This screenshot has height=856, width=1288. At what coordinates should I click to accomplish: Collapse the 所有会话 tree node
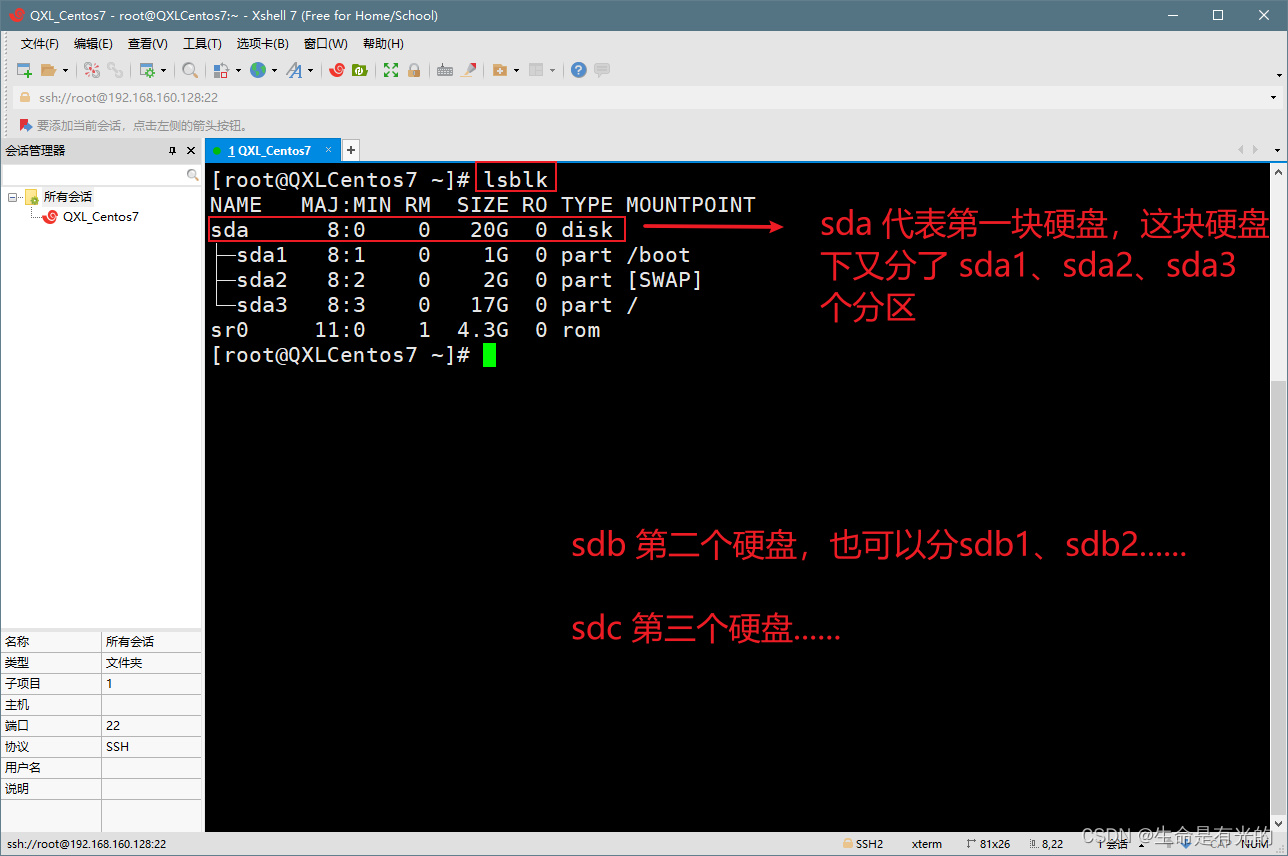[x=13, y=197]
